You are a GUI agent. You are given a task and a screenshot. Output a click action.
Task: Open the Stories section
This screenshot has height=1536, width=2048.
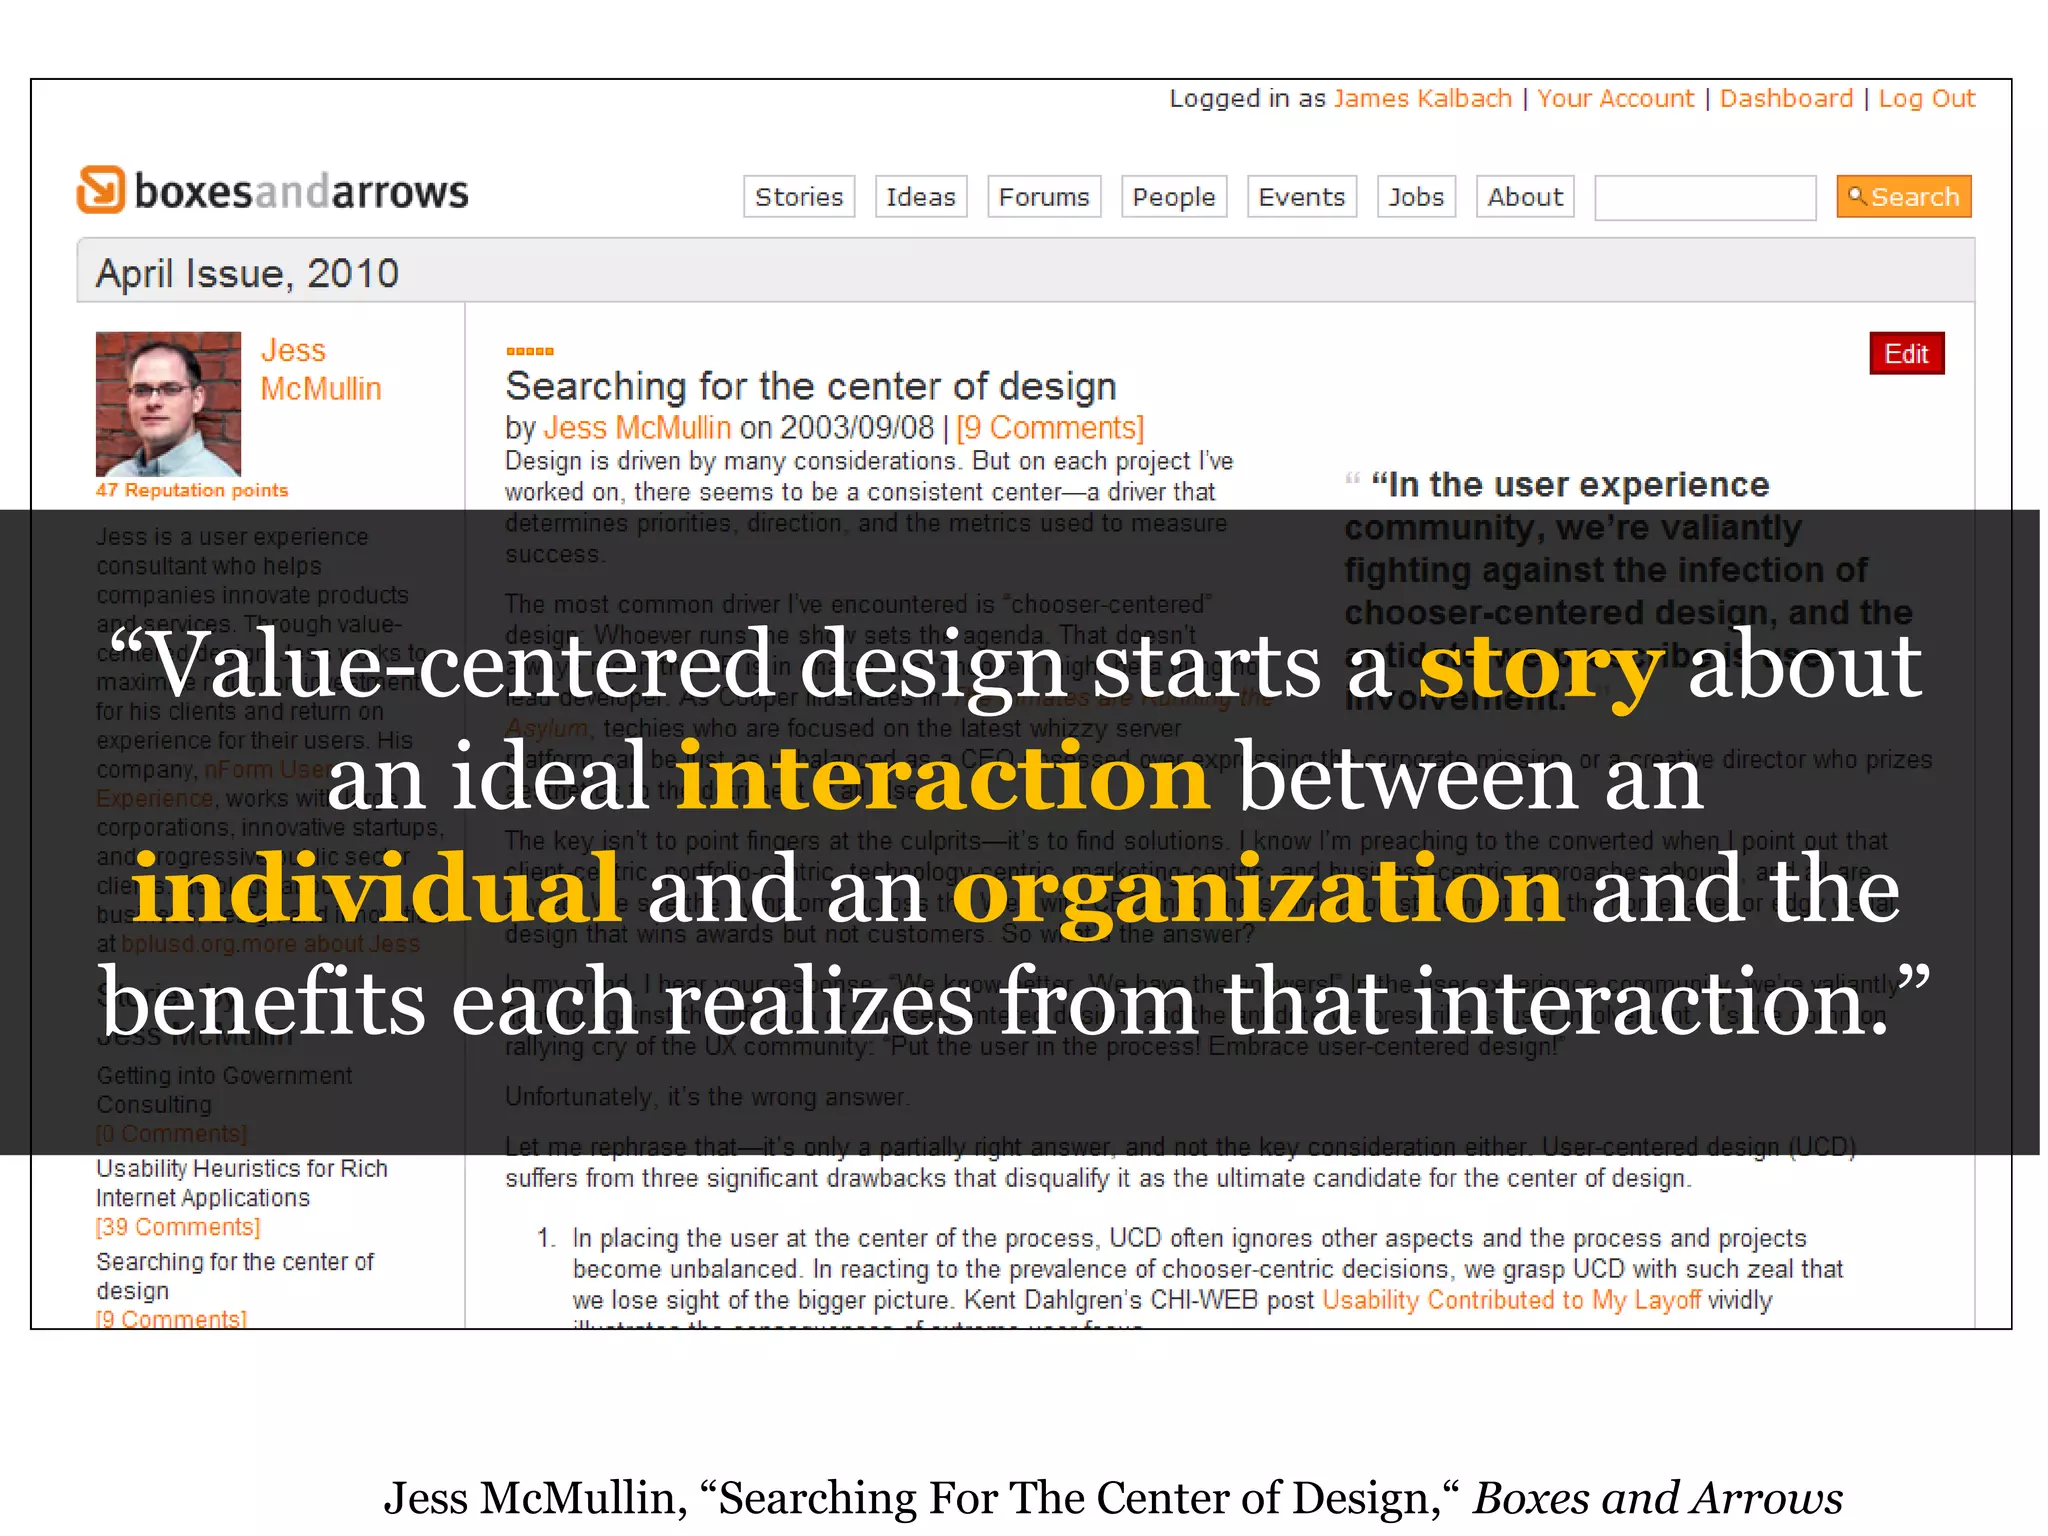click(799, 196)
